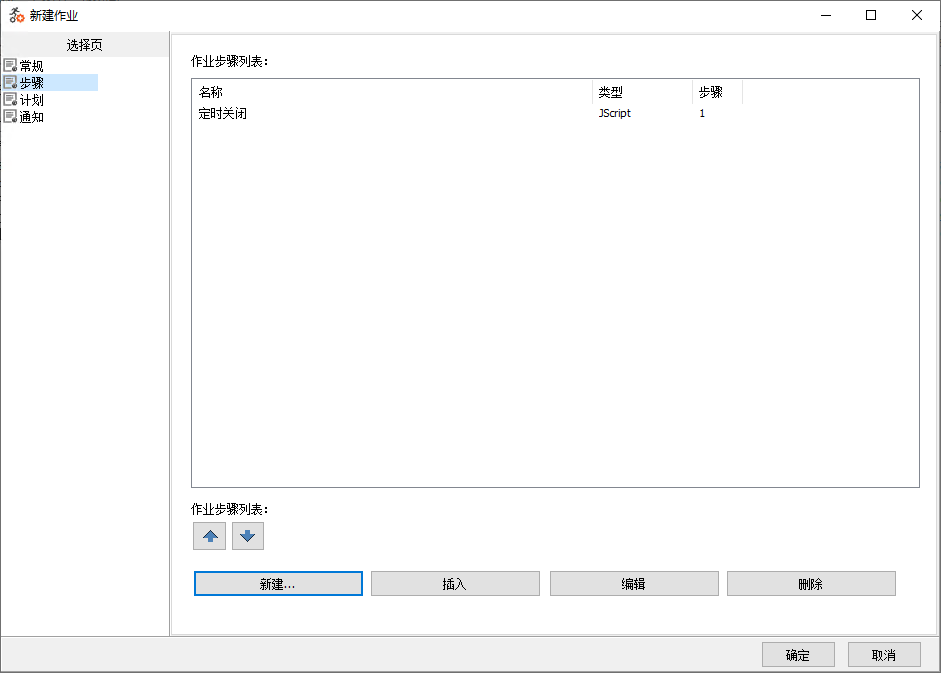Click the 计划 page icon
The height and width of the screenshot is (673, 941).
pyautogui.click(x=10, y=99)
